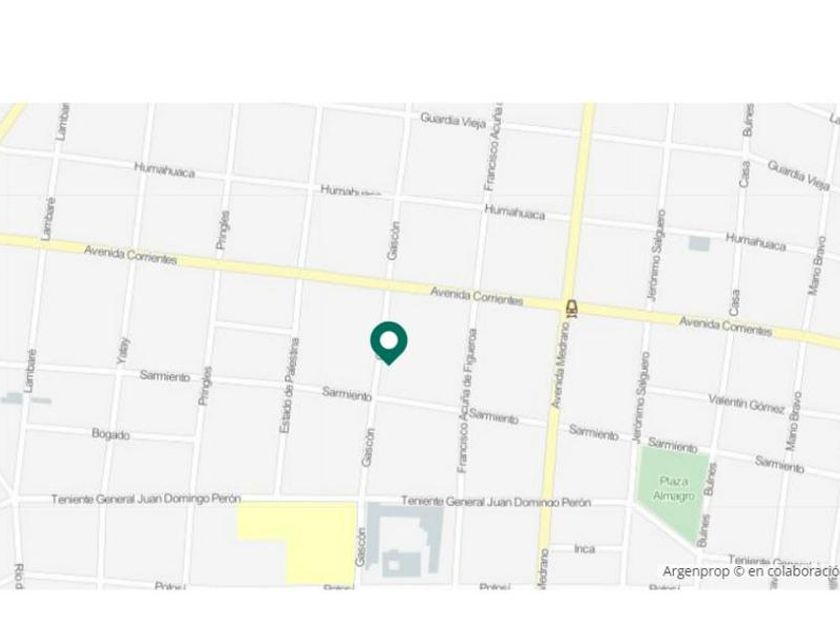This screenshot has width=840, height=630.
Task: Select the Valentín Gómez street label
Action: tap(747, 403)
